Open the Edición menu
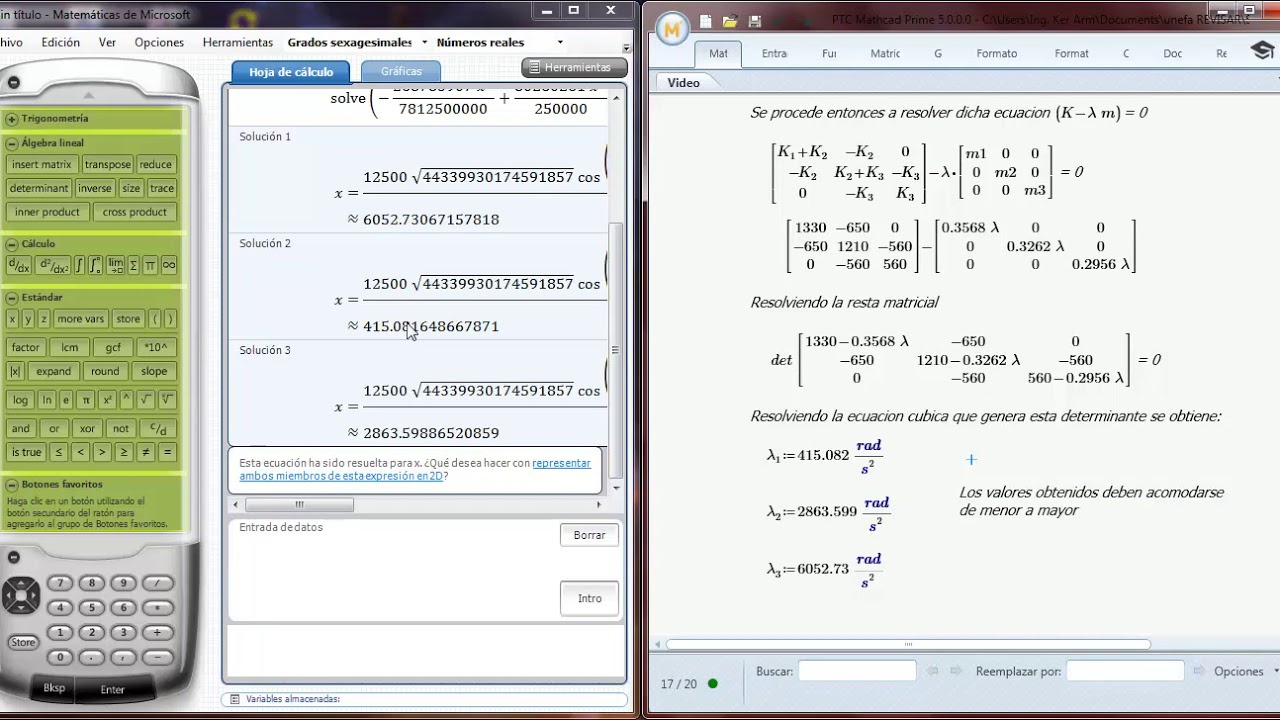The width and height of the screenshot is (1280, 720). [61, 42]
